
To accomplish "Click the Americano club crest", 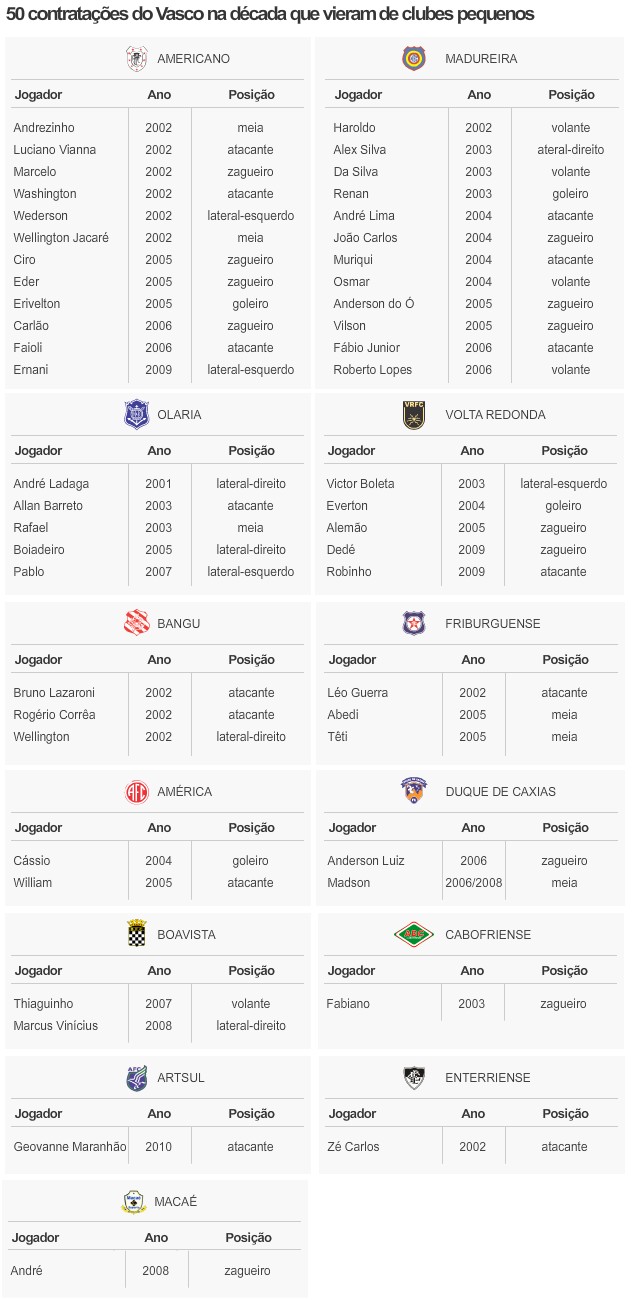I will pyautogui.click(x=137, y=59).
